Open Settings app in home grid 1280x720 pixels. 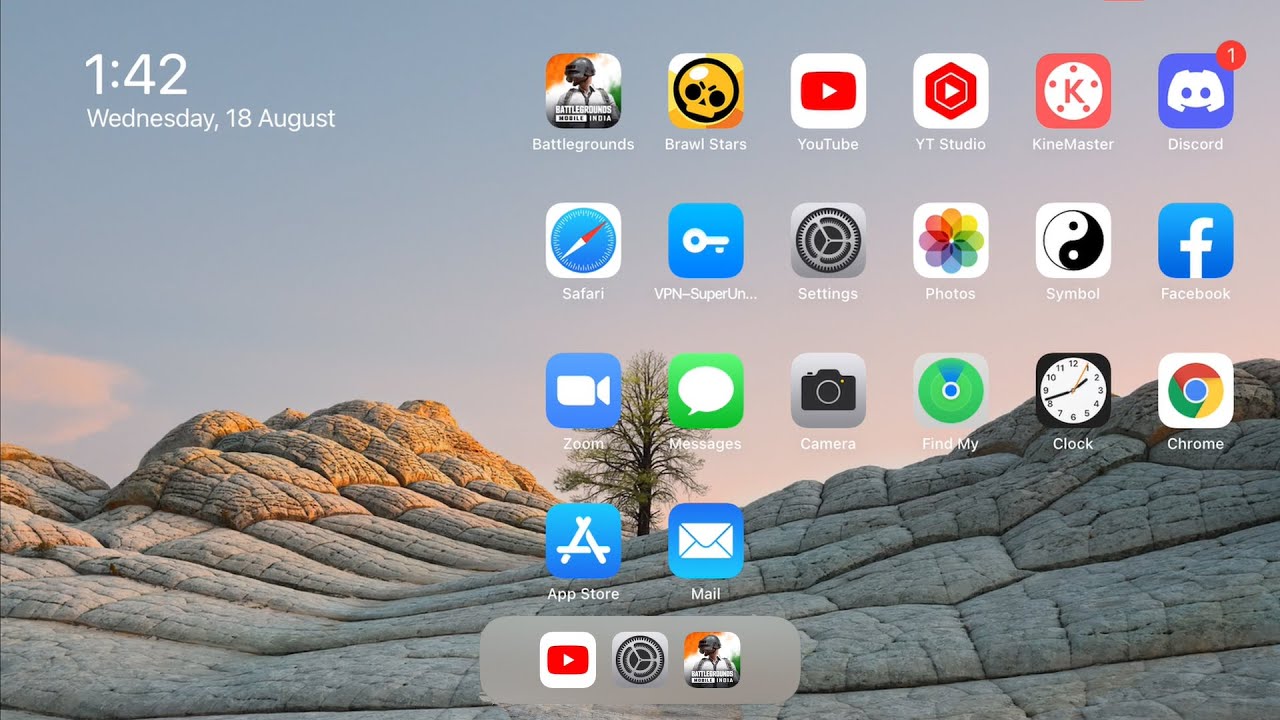coord(828,241)
